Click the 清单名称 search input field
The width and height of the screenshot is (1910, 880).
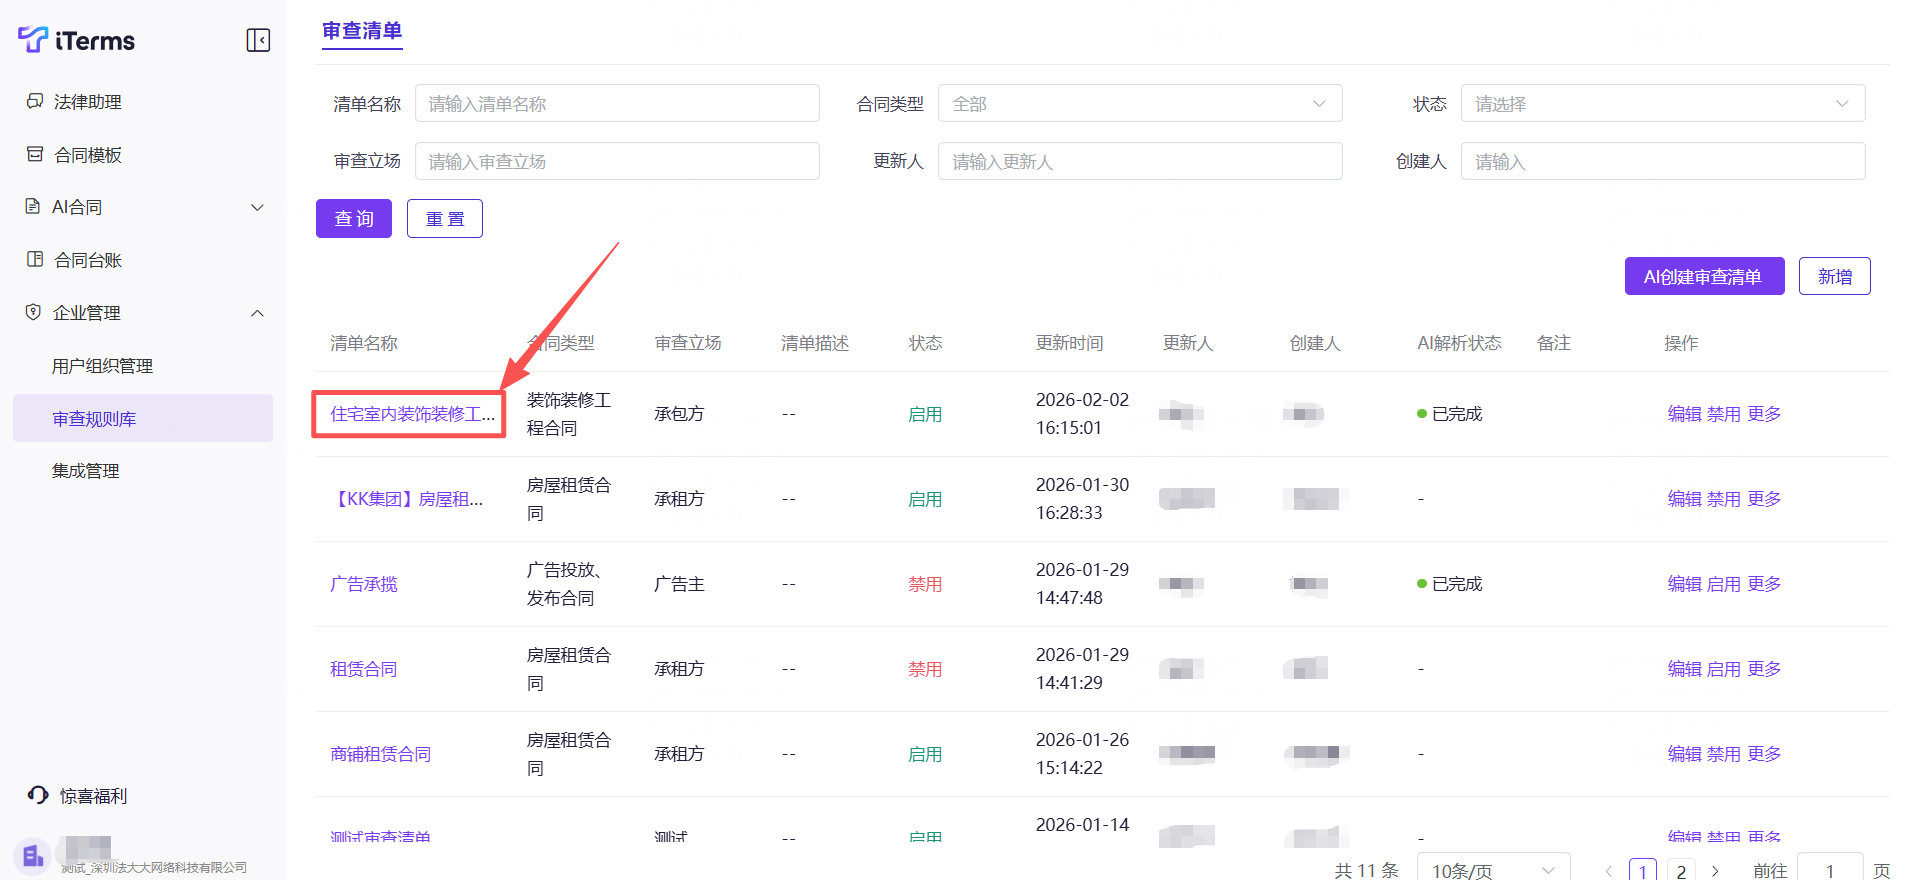pyautogui.click(x=617, y=104)
